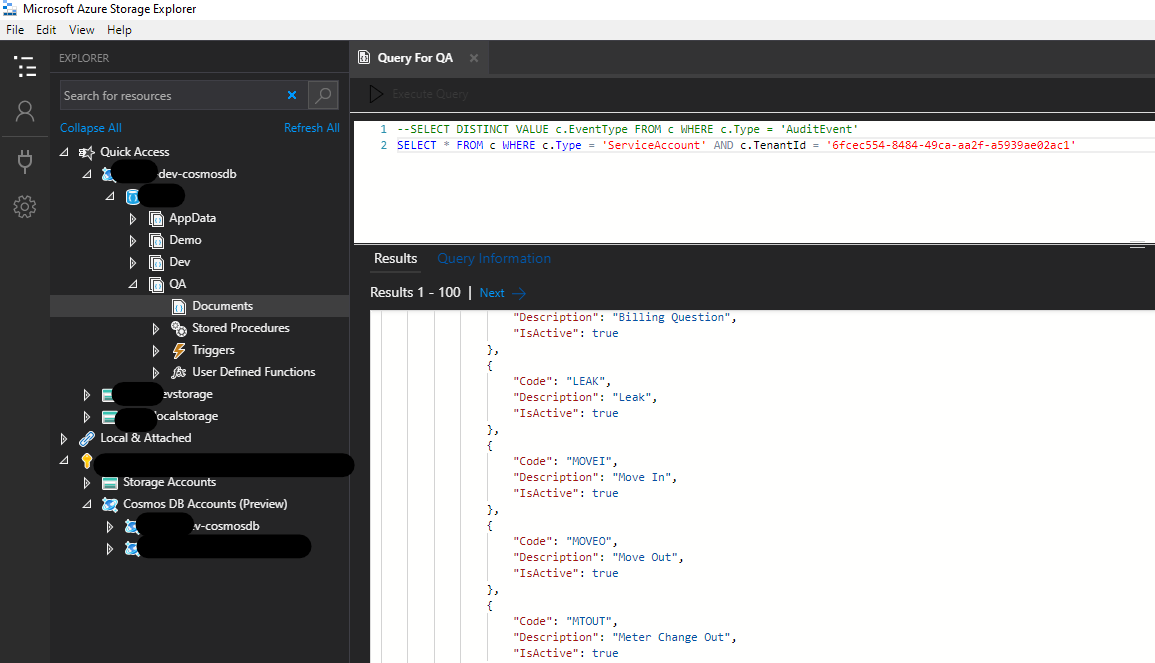Click the User Defined Functions icon
The width and height of the screenshot is (1155, 663).
click(179, 373)
